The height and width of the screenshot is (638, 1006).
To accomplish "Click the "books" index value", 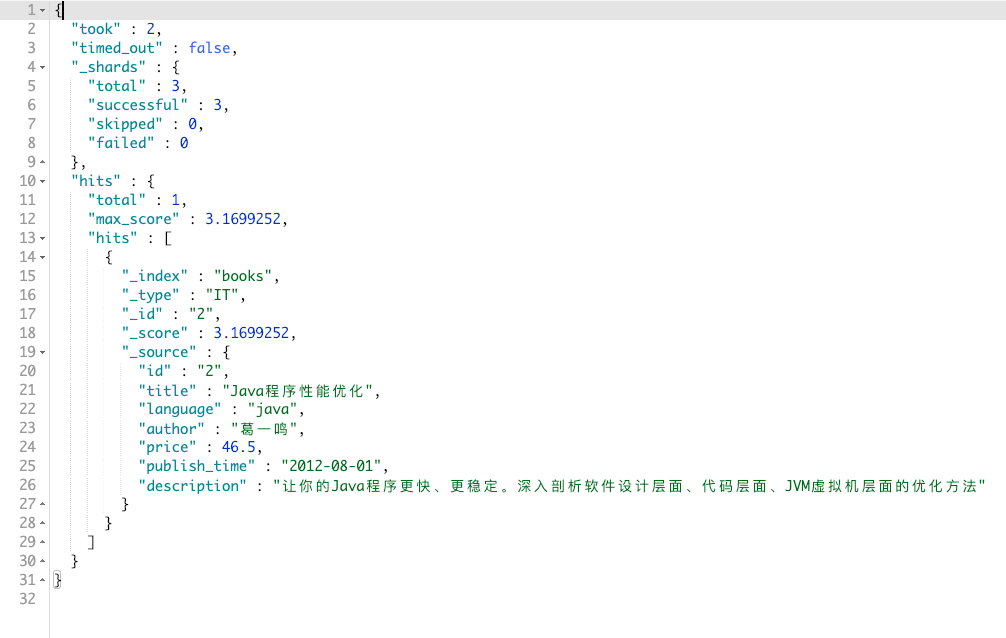I will pyautogui.click(x=243, y=276).
